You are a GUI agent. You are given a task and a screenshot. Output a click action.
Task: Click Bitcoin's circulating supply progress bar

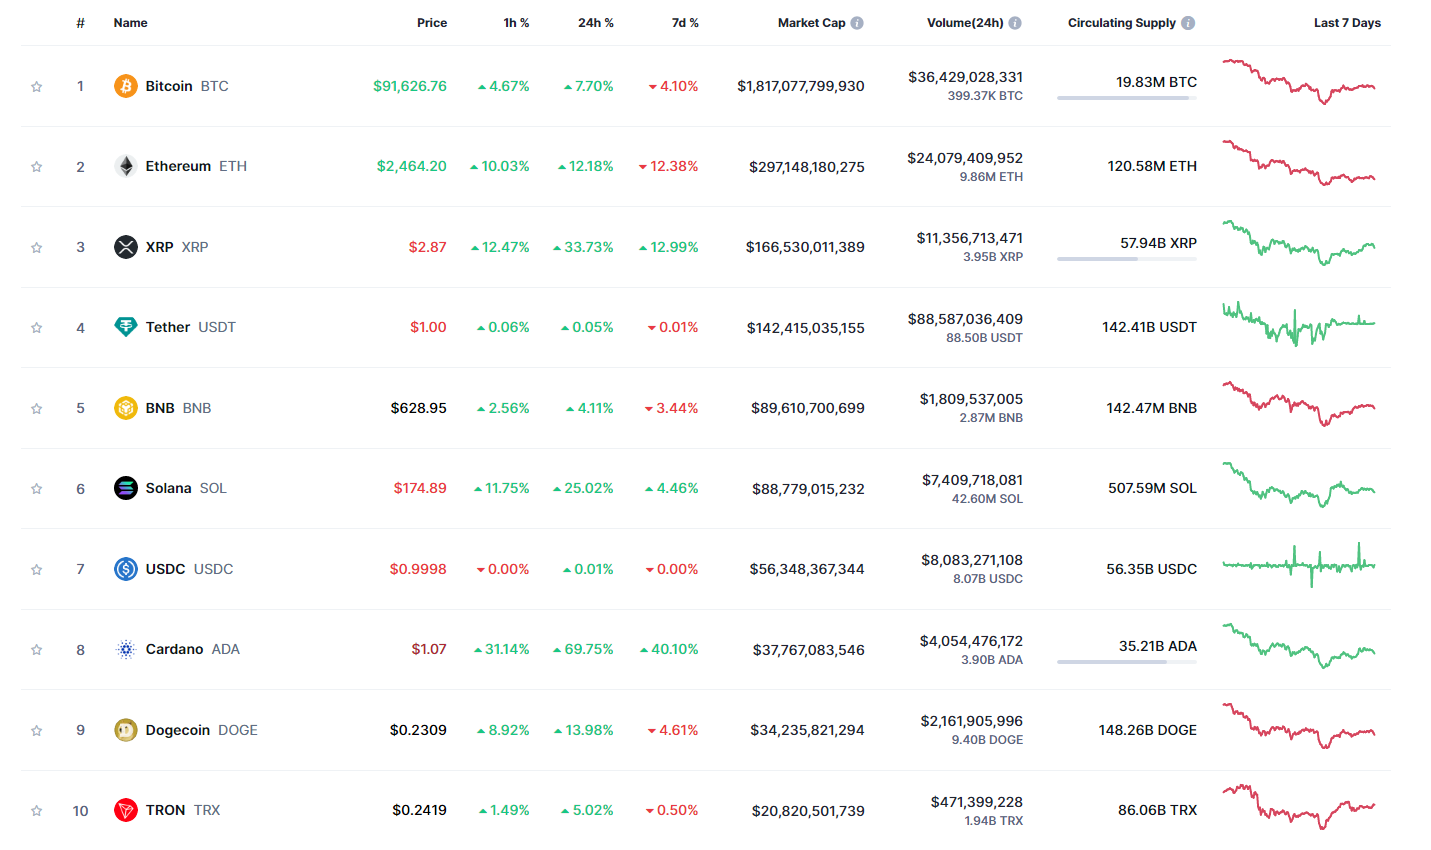[x=1127, y=98]
